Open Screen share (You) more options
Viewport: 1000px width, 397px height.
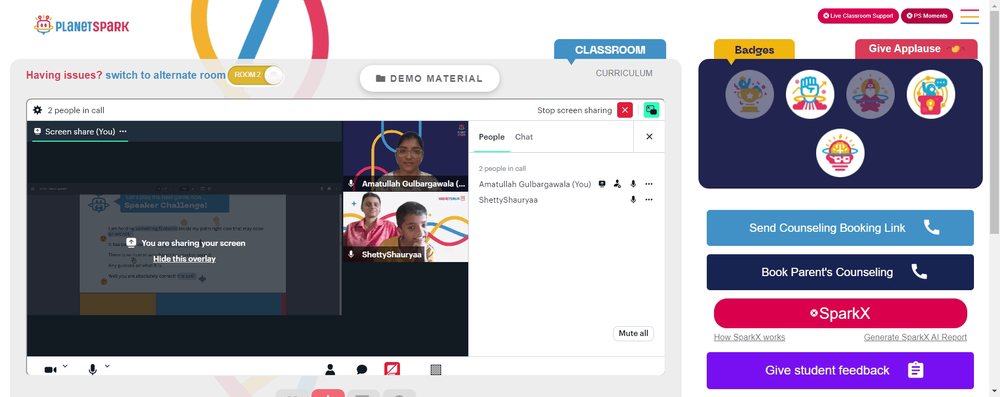click(123, 131)
